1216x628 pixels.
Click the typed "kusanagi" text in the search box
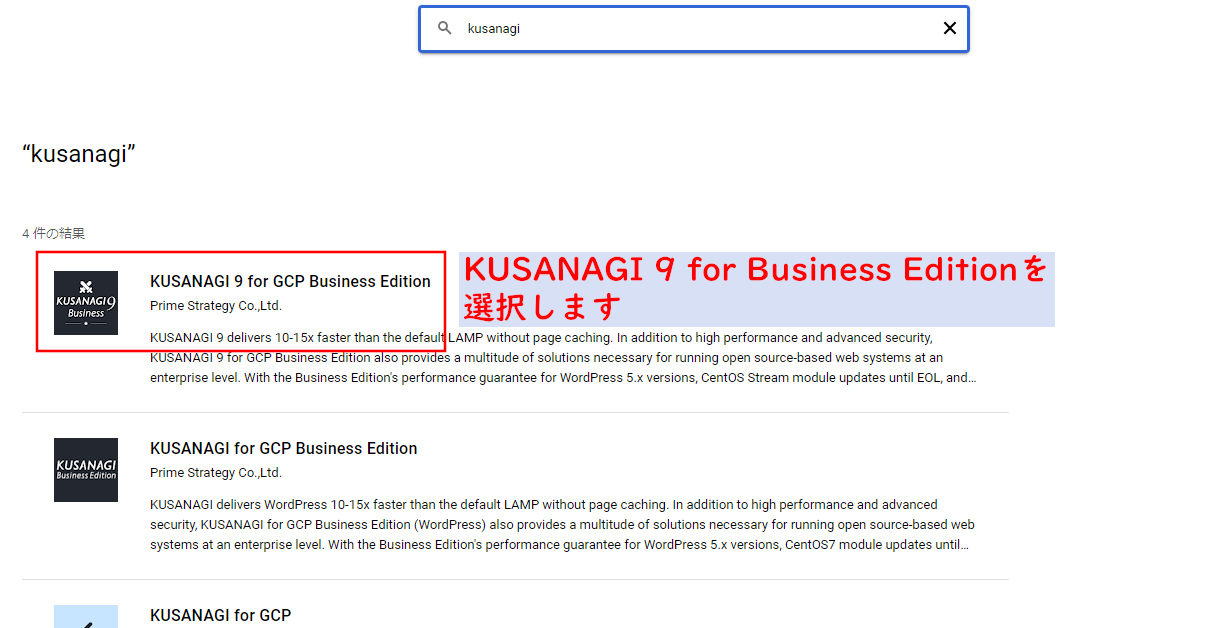pos(493,29)
